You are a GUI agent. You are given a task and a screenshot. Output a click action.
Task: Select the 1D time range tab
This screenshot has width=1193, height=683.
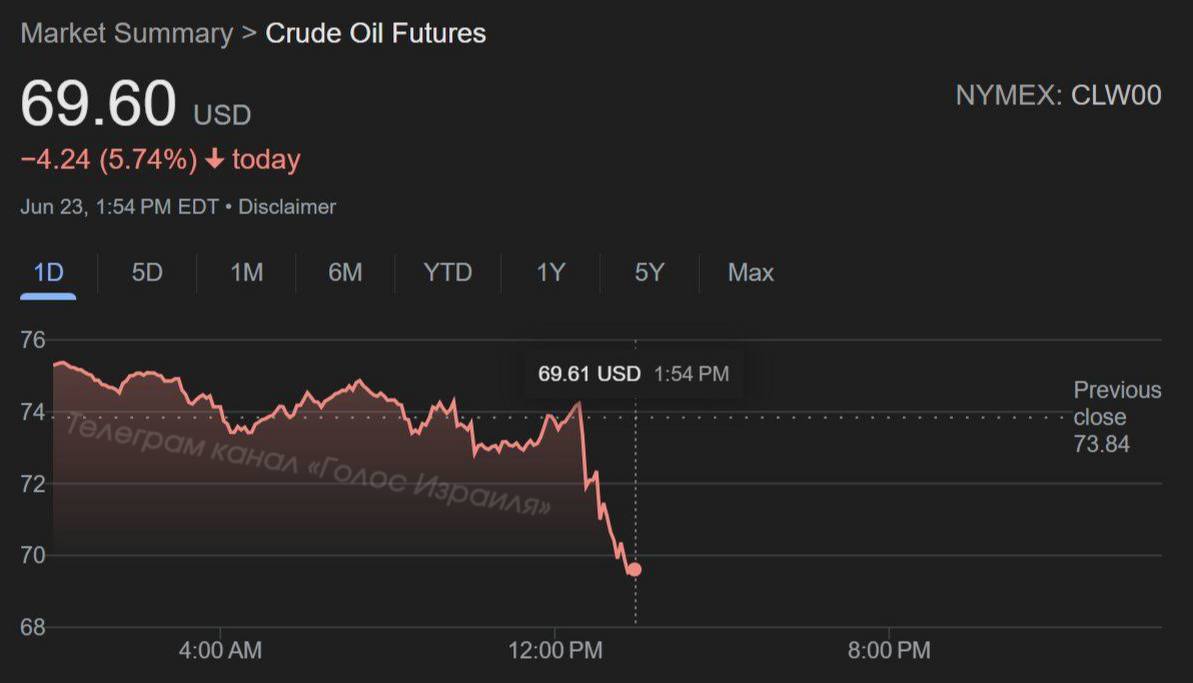coord(48,272)
